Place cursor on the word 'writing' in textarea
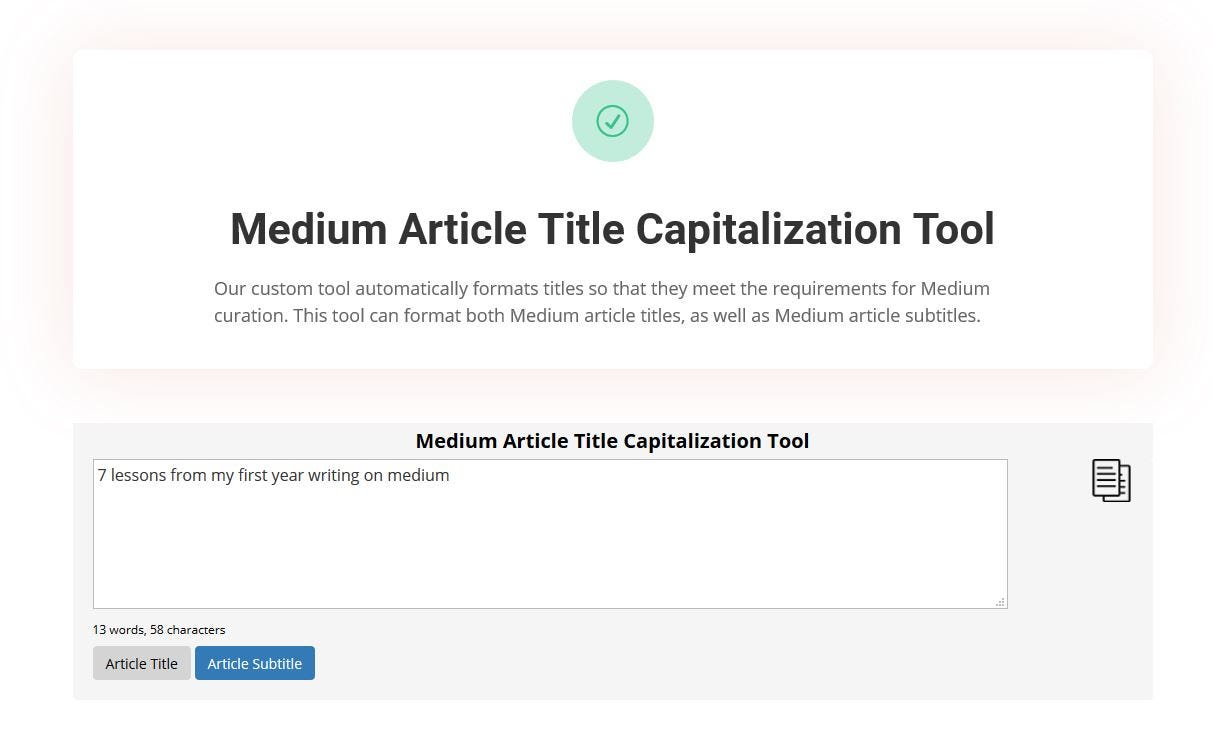 (333, 476)
